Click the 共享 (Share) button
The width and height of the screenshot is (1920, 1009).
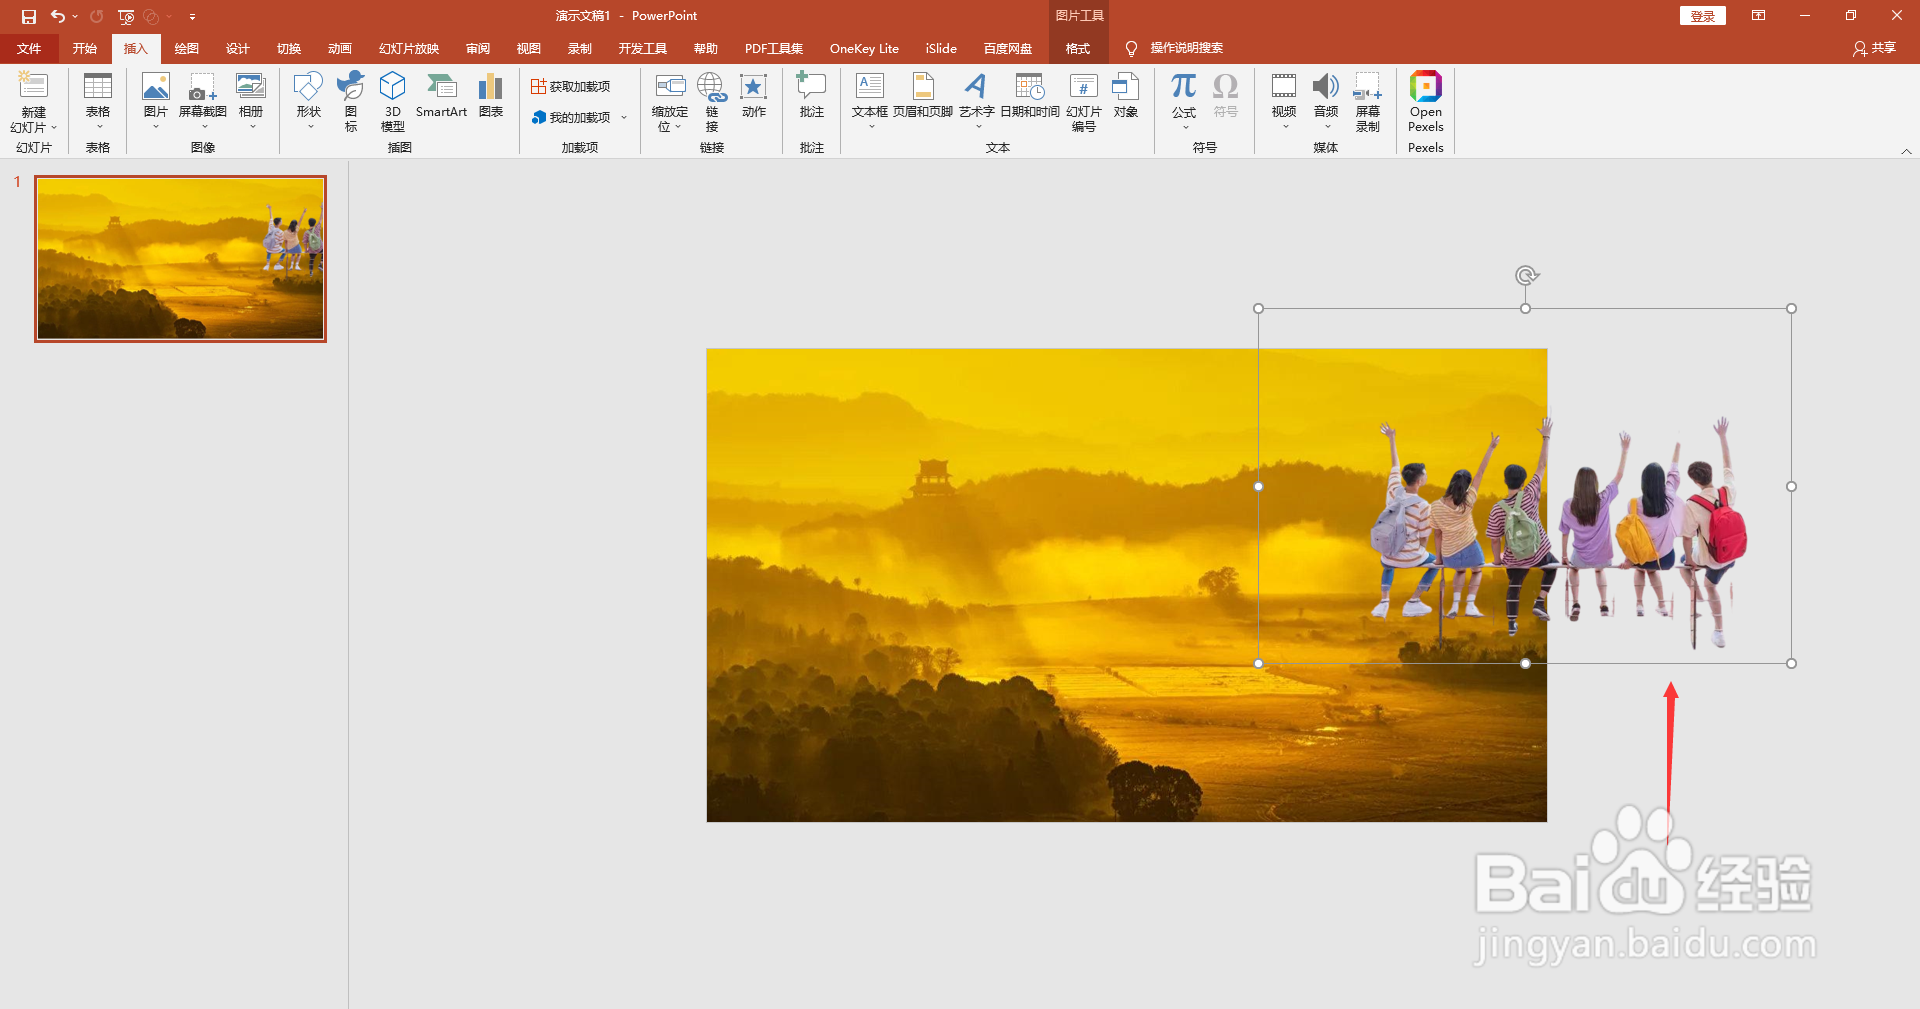pyautogui.click(x=1875, y=48)
